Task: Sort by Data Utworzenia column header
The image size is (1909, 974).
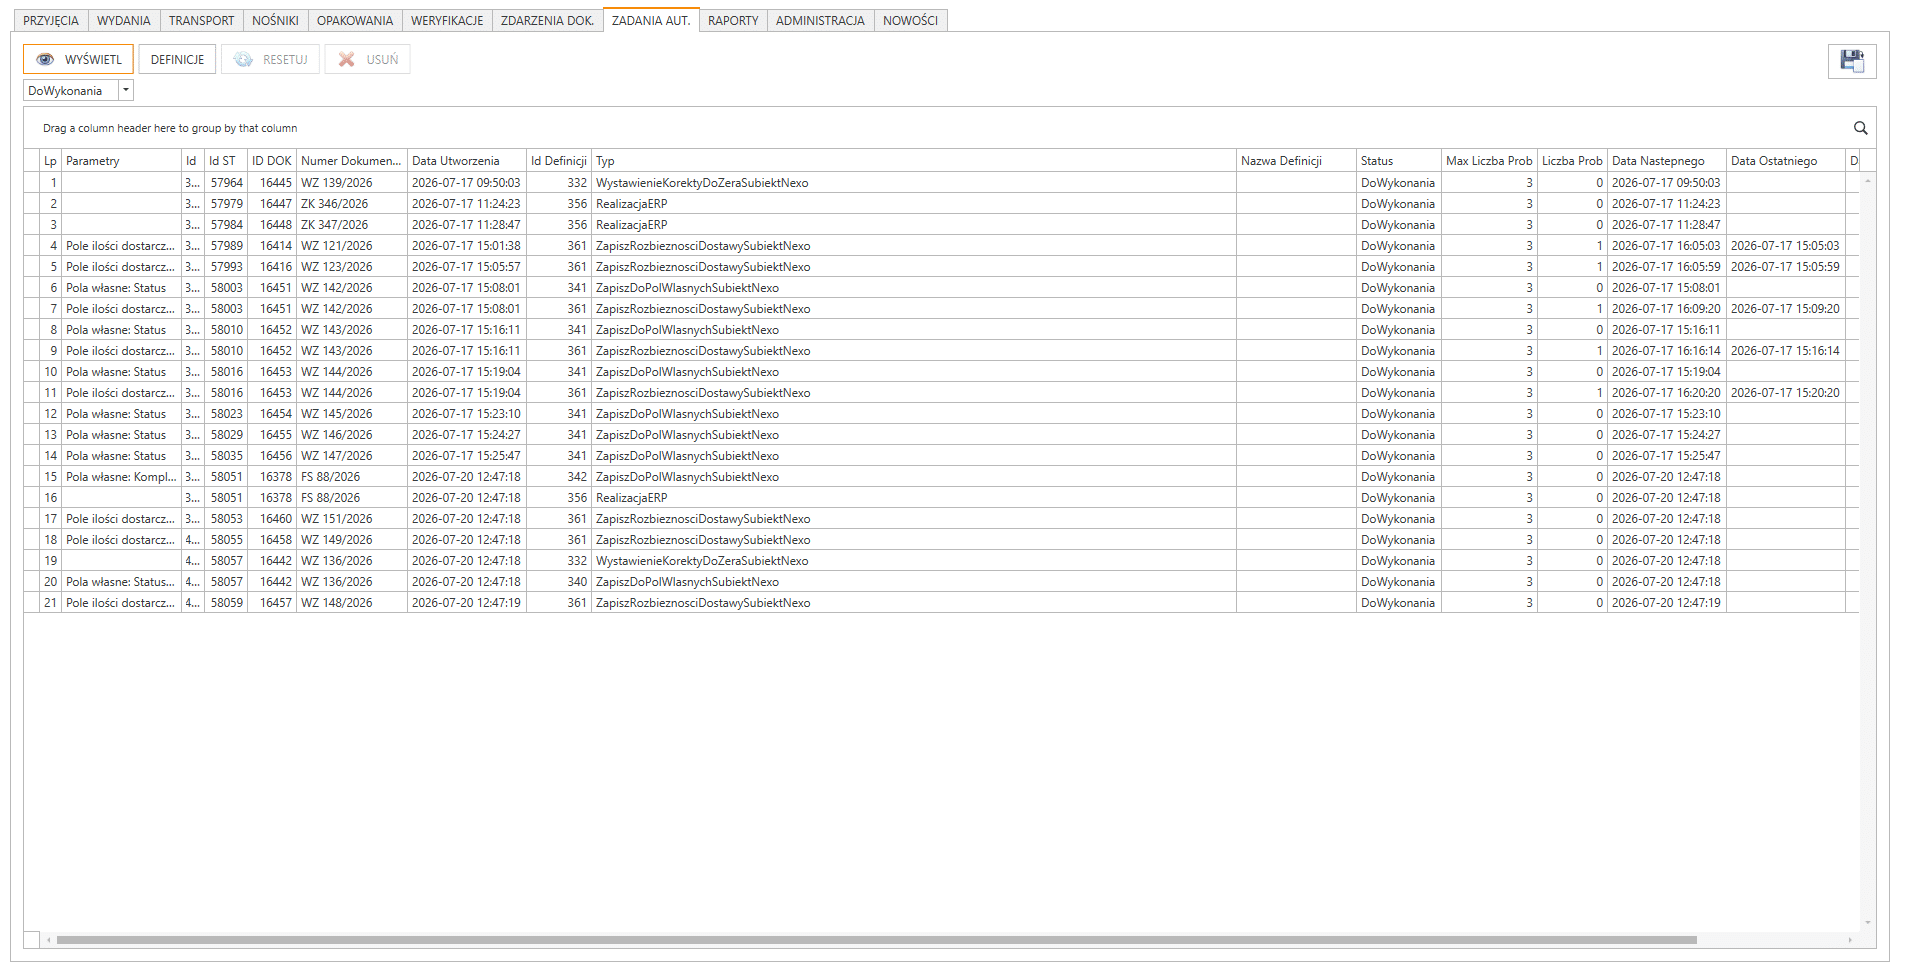Action: coord(466,161)
